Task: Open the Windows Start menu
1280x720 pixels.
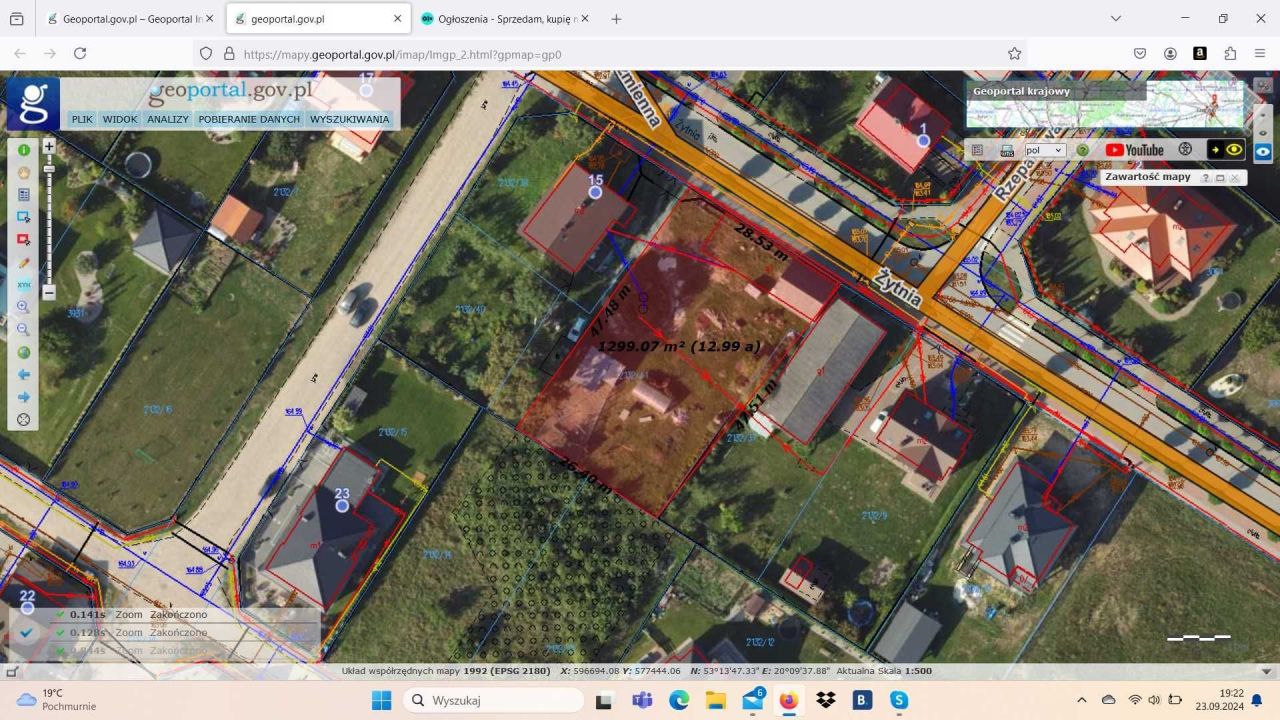Action: coord(382,700)
